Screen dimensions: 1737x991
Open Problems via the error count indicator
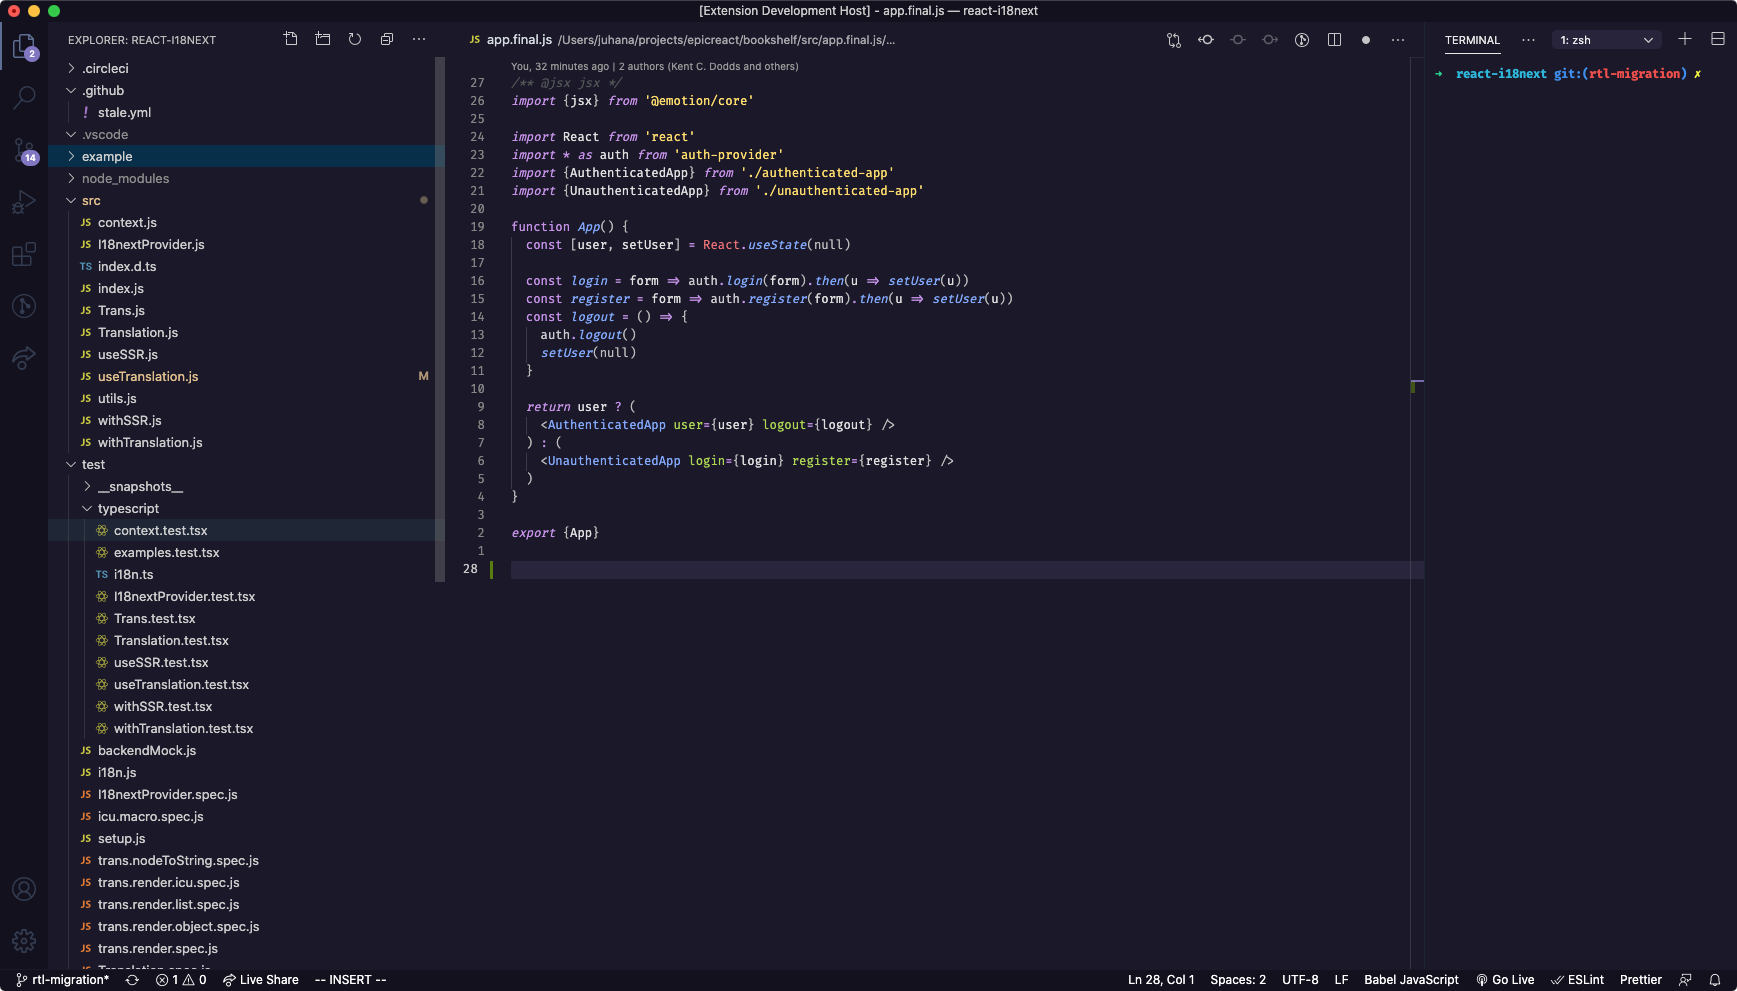(180, 980)
